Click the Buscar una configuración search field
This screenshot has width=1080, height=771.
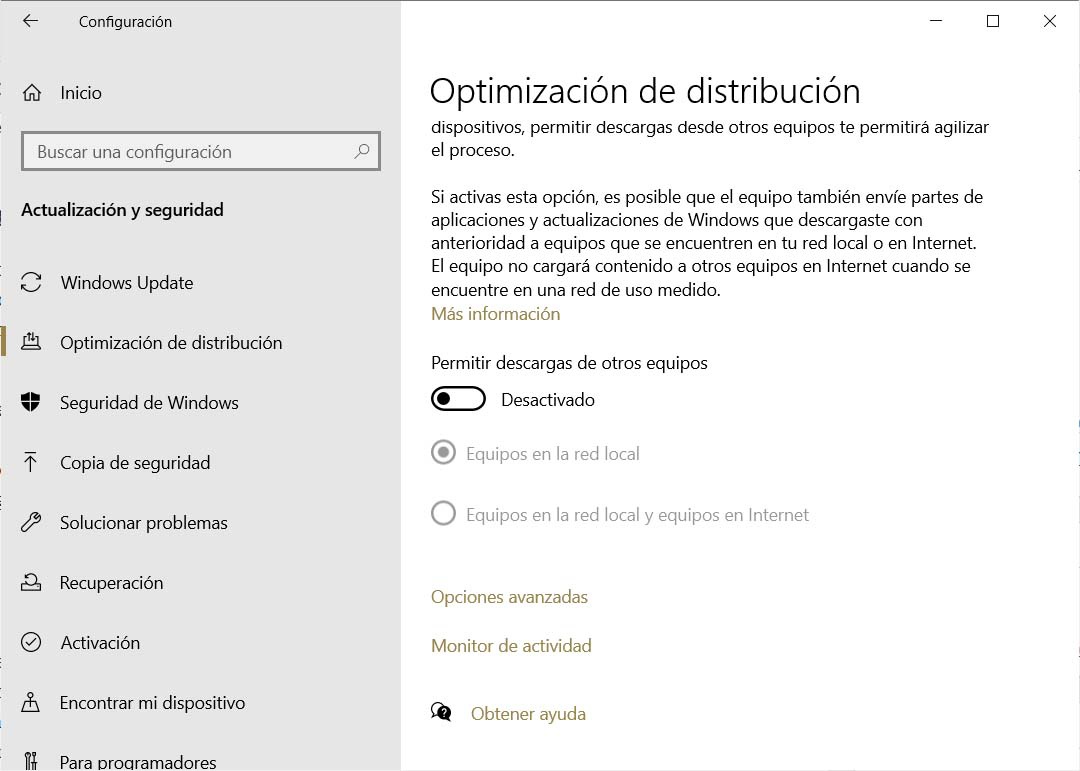pyautogui.click(x=200, y=151)
